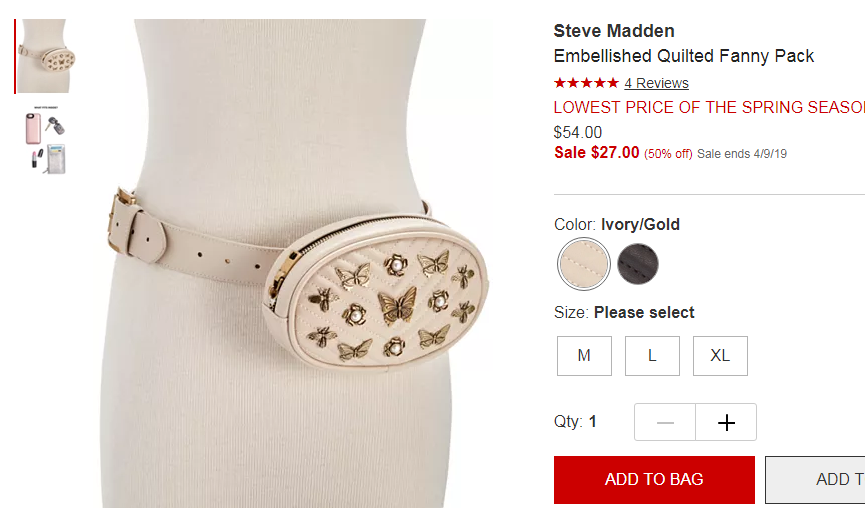Add the fanny pack to bag
Viewport: 865px width, 524px height.
coord(654,479)
